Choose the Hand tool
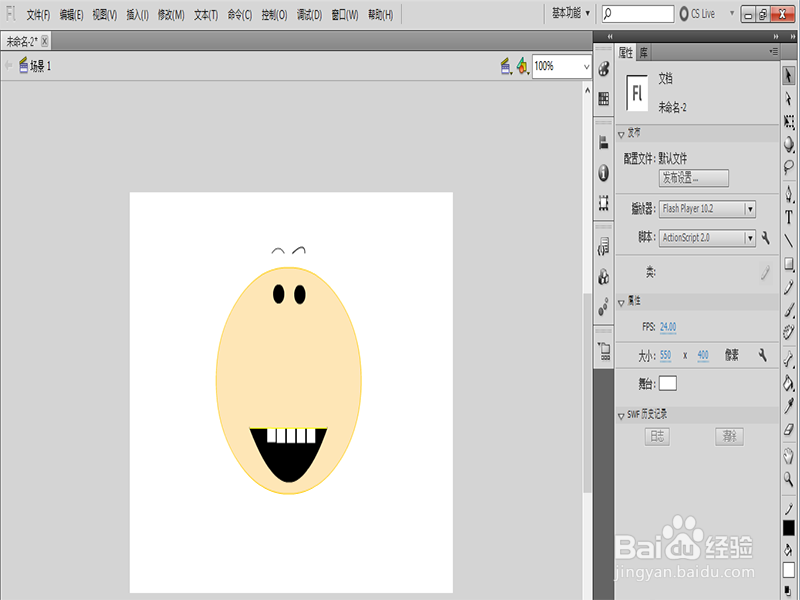Image resolution: width=800 pixels, height=600 pixels. (789, 455)
